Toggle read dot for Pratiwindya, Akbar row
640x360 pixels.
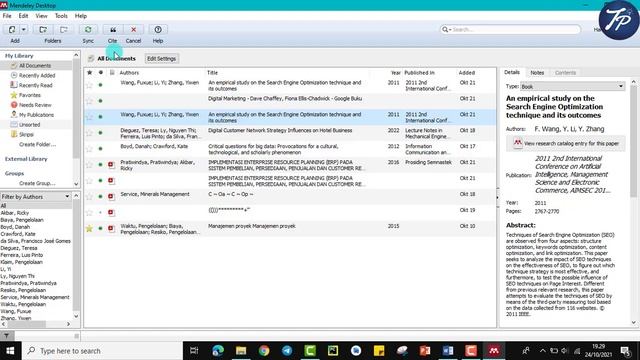pyautogui.click(x=100, y=164)
